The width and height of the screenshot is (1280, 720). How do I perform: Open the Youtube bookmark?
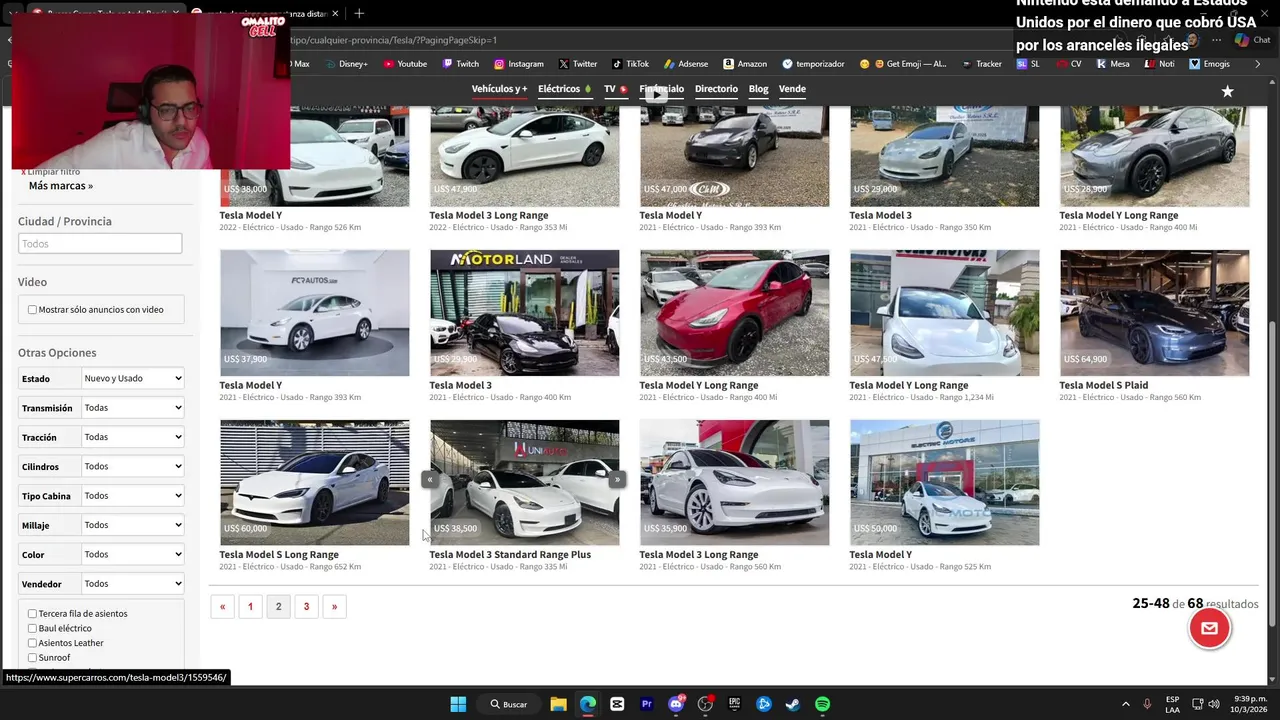coord(405,64)
